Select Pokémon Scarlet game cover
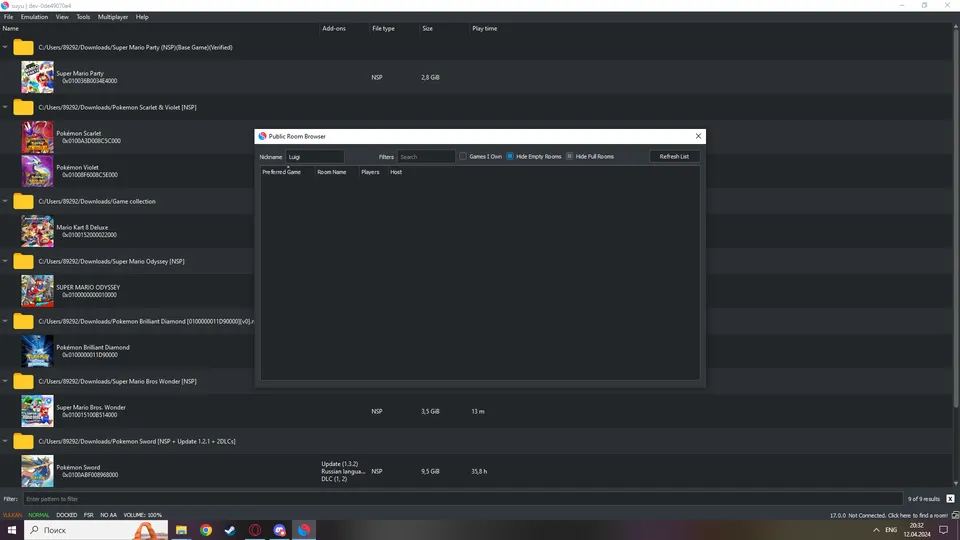The width and height of the screenshot is (960, 540). (x=37, y=137)
